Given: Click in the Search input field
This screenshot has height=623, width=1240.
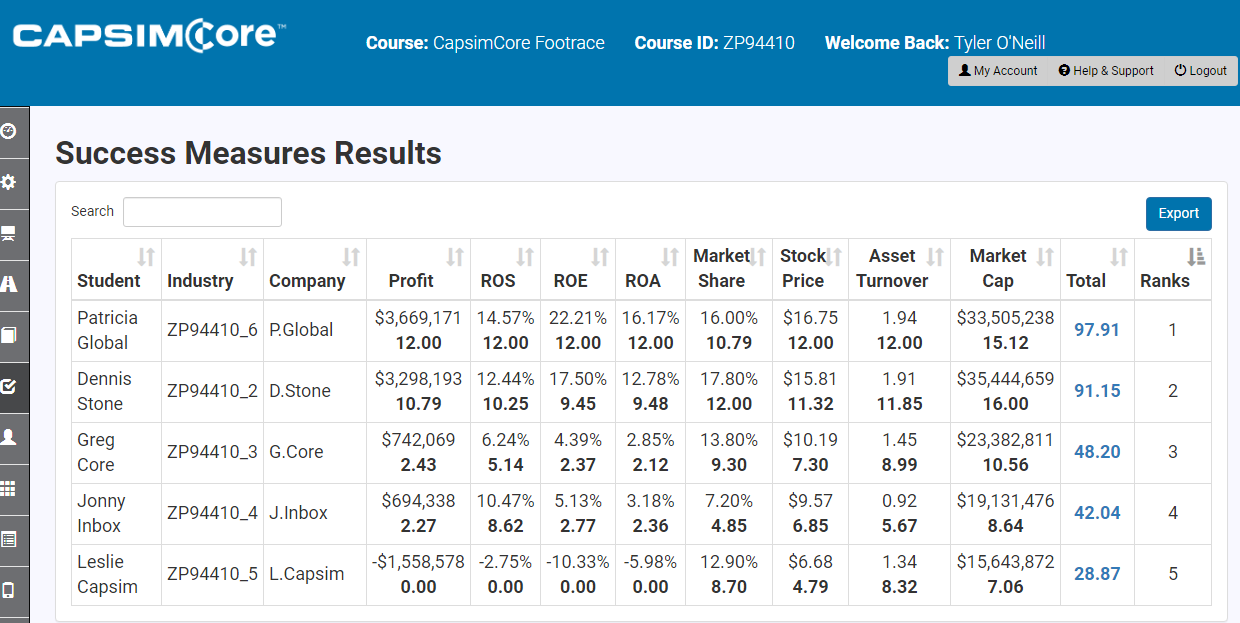Looking at the screenshot, I should (202, 212).
